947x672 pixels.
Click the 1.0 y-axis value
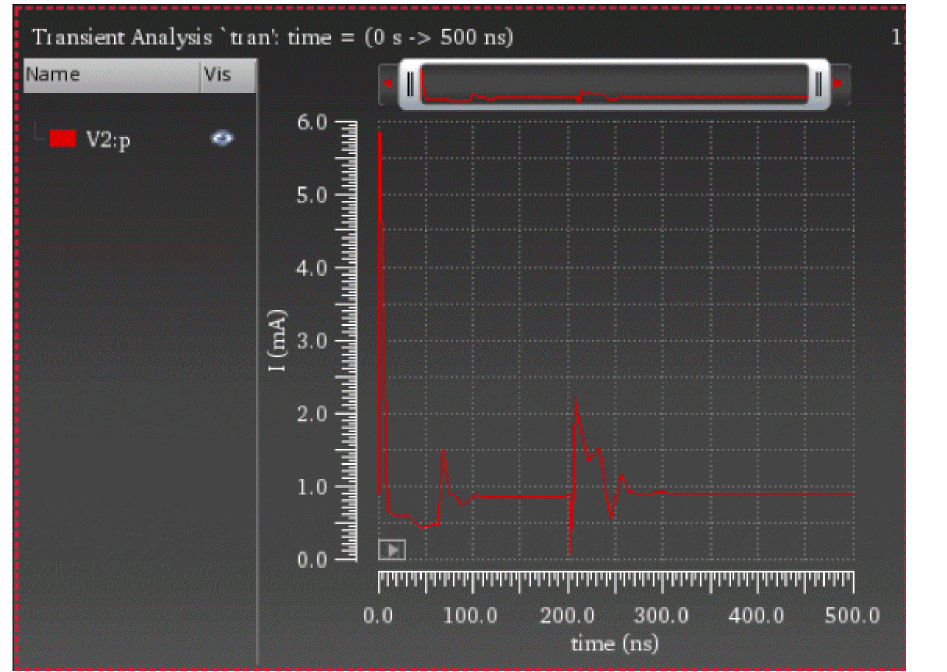312,487
